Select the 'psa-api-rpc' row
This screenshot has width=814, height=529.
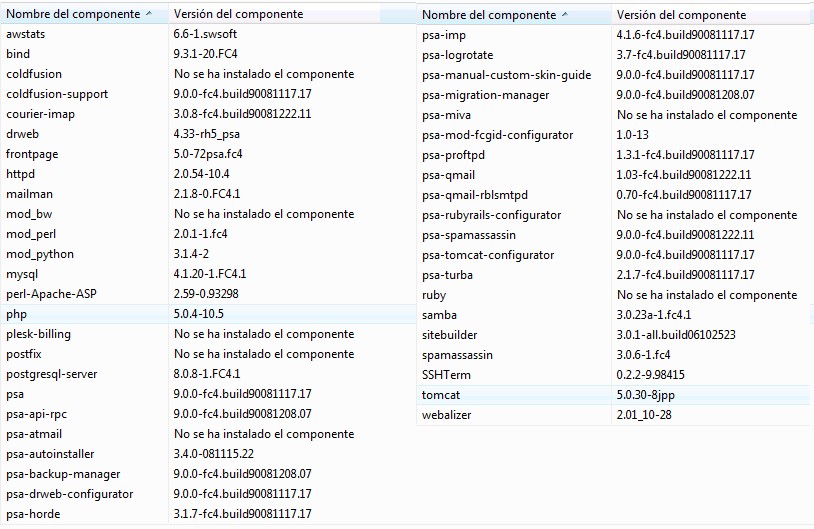point(208,414)
